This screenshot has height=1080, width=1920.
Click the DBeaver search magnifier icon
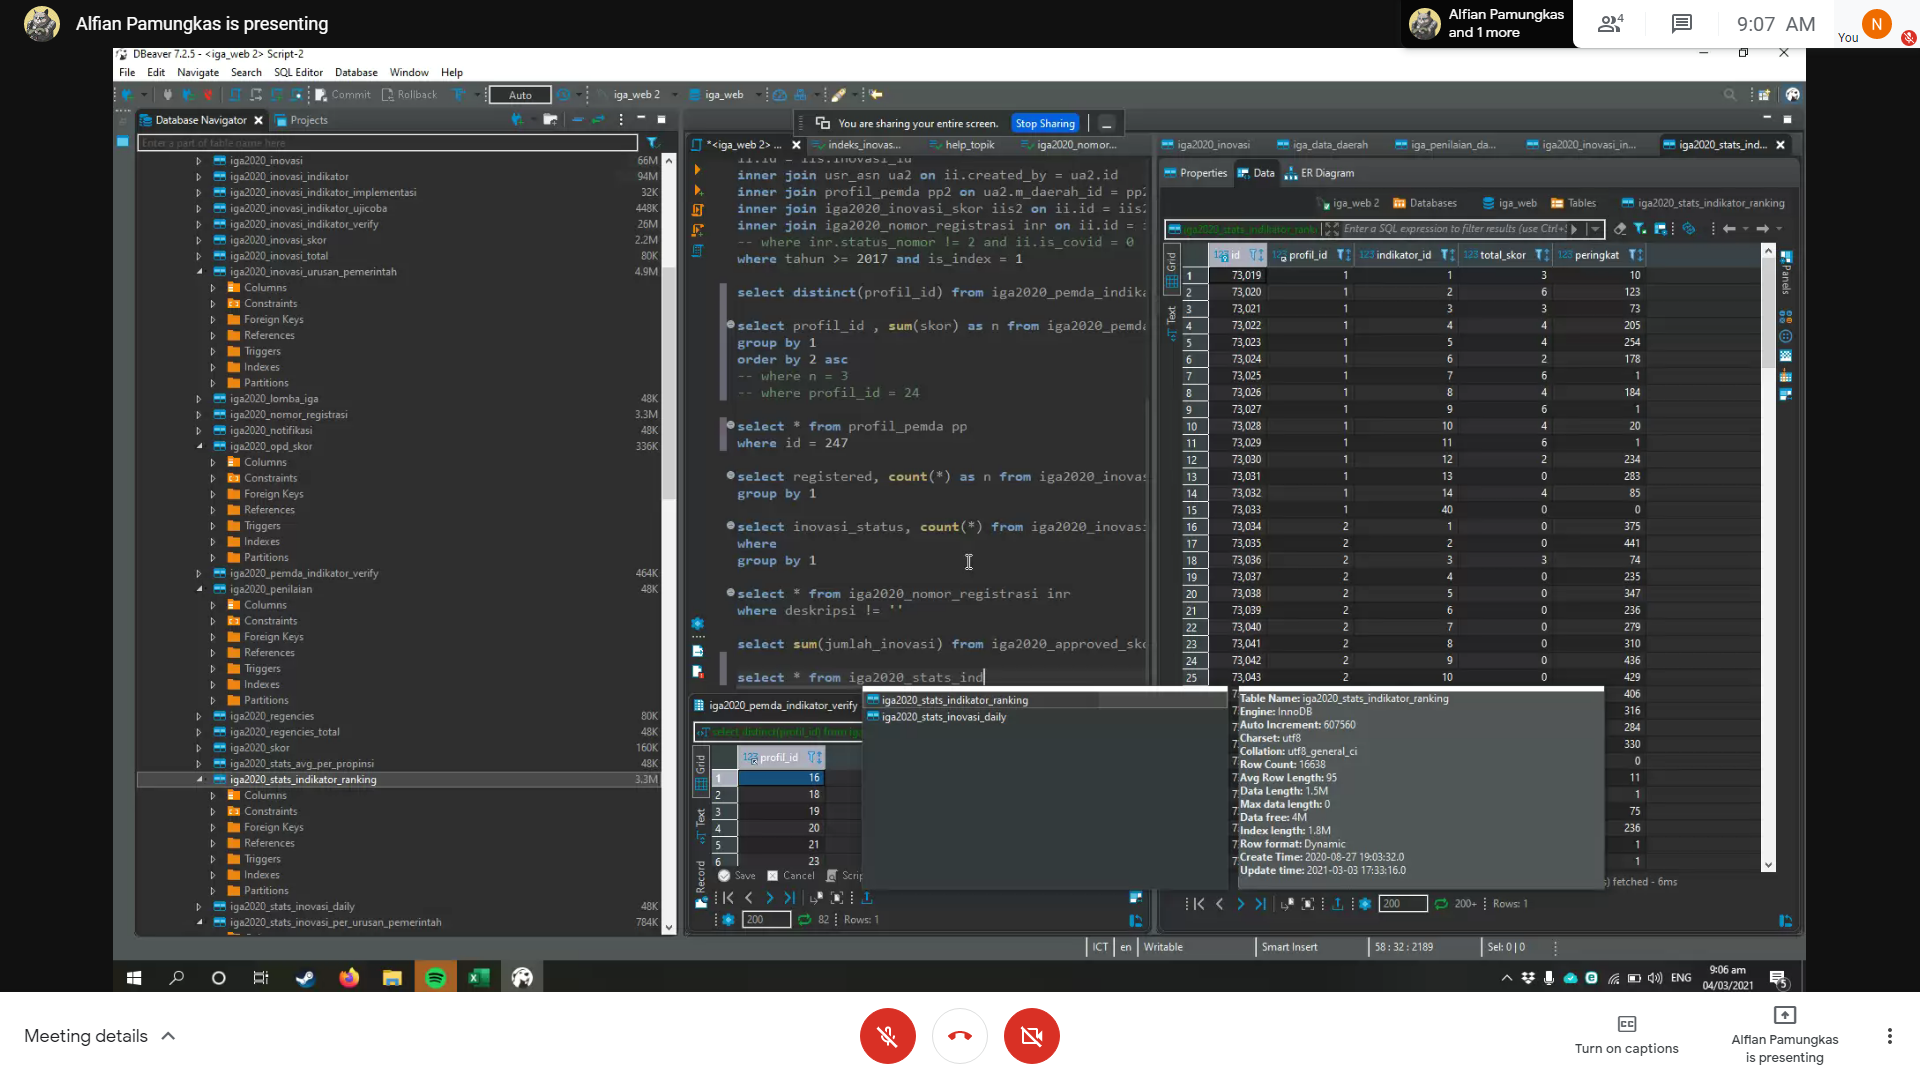click(x=1730, y=95)
